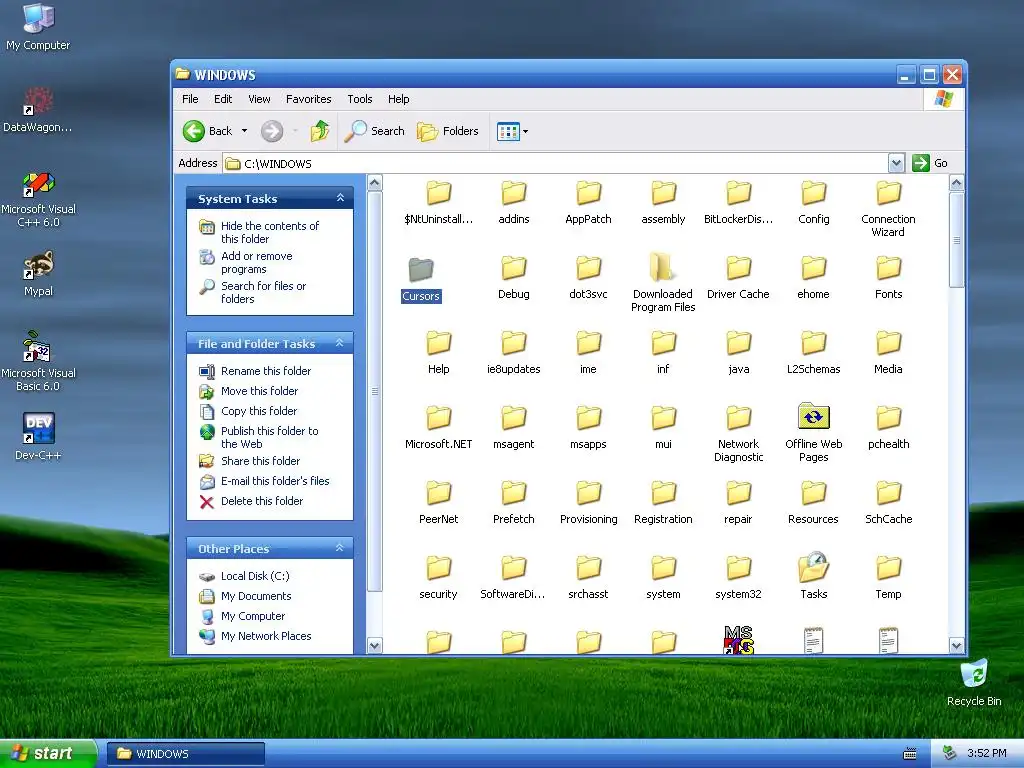Image resolution: width=1024 pixels, height=768 pixels.
Task: Click Search for files or folders
Action: click(x=263, y=293)
